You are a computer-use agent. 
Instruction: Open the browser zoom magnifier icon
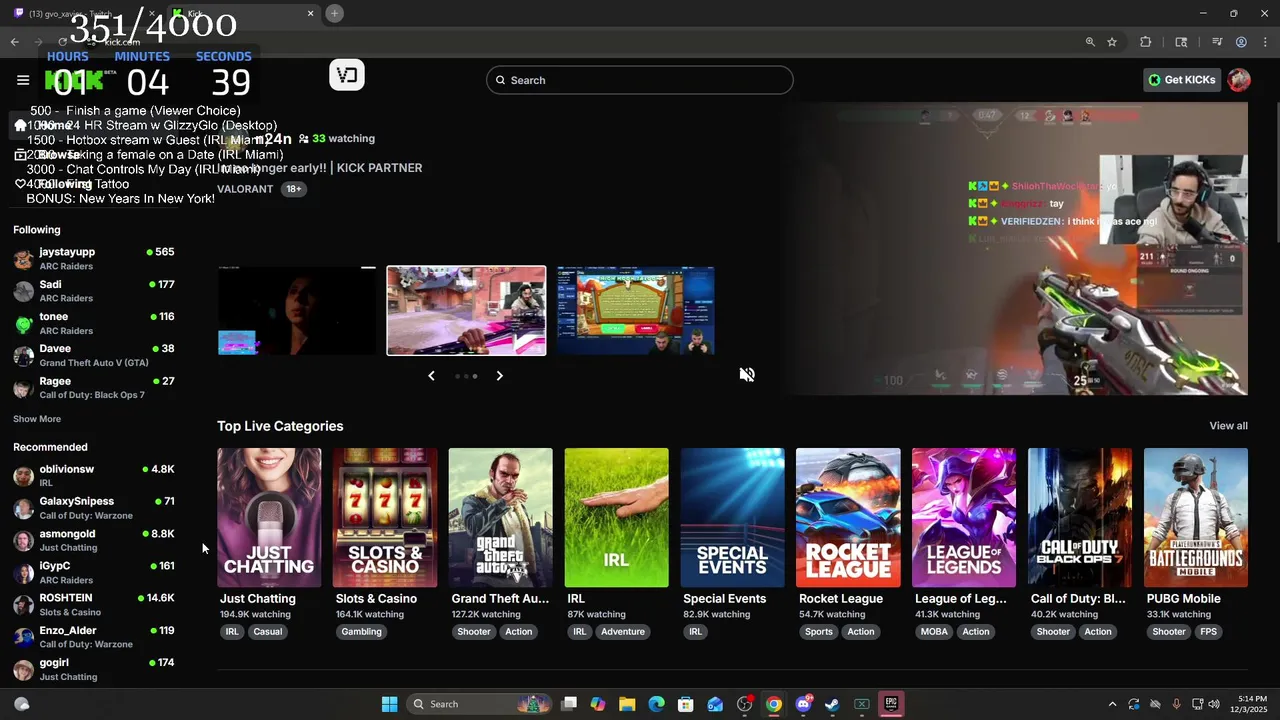1090,42
